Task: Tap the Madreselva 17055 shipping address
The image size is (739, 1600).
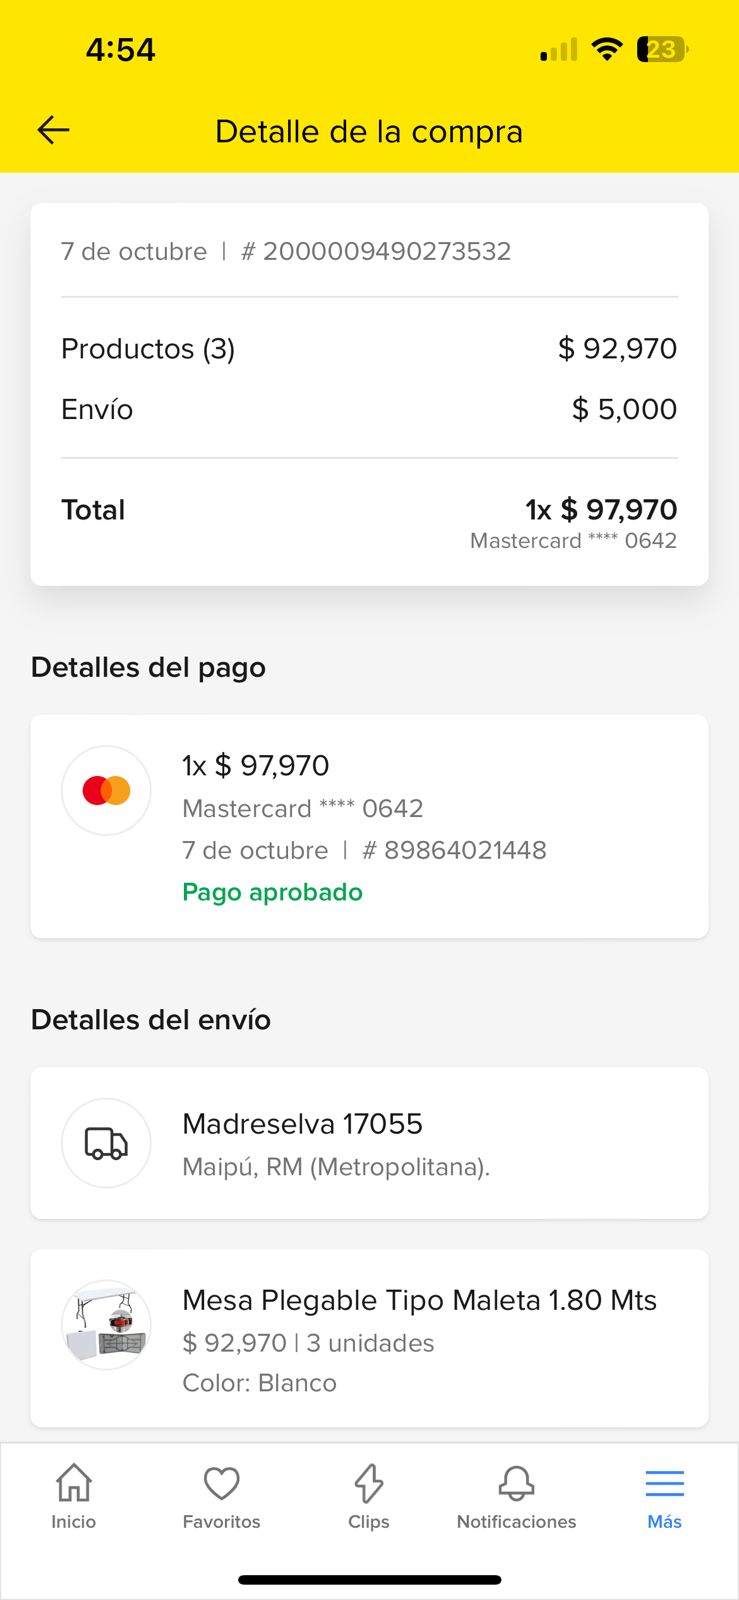Action: coord(302,1124)
